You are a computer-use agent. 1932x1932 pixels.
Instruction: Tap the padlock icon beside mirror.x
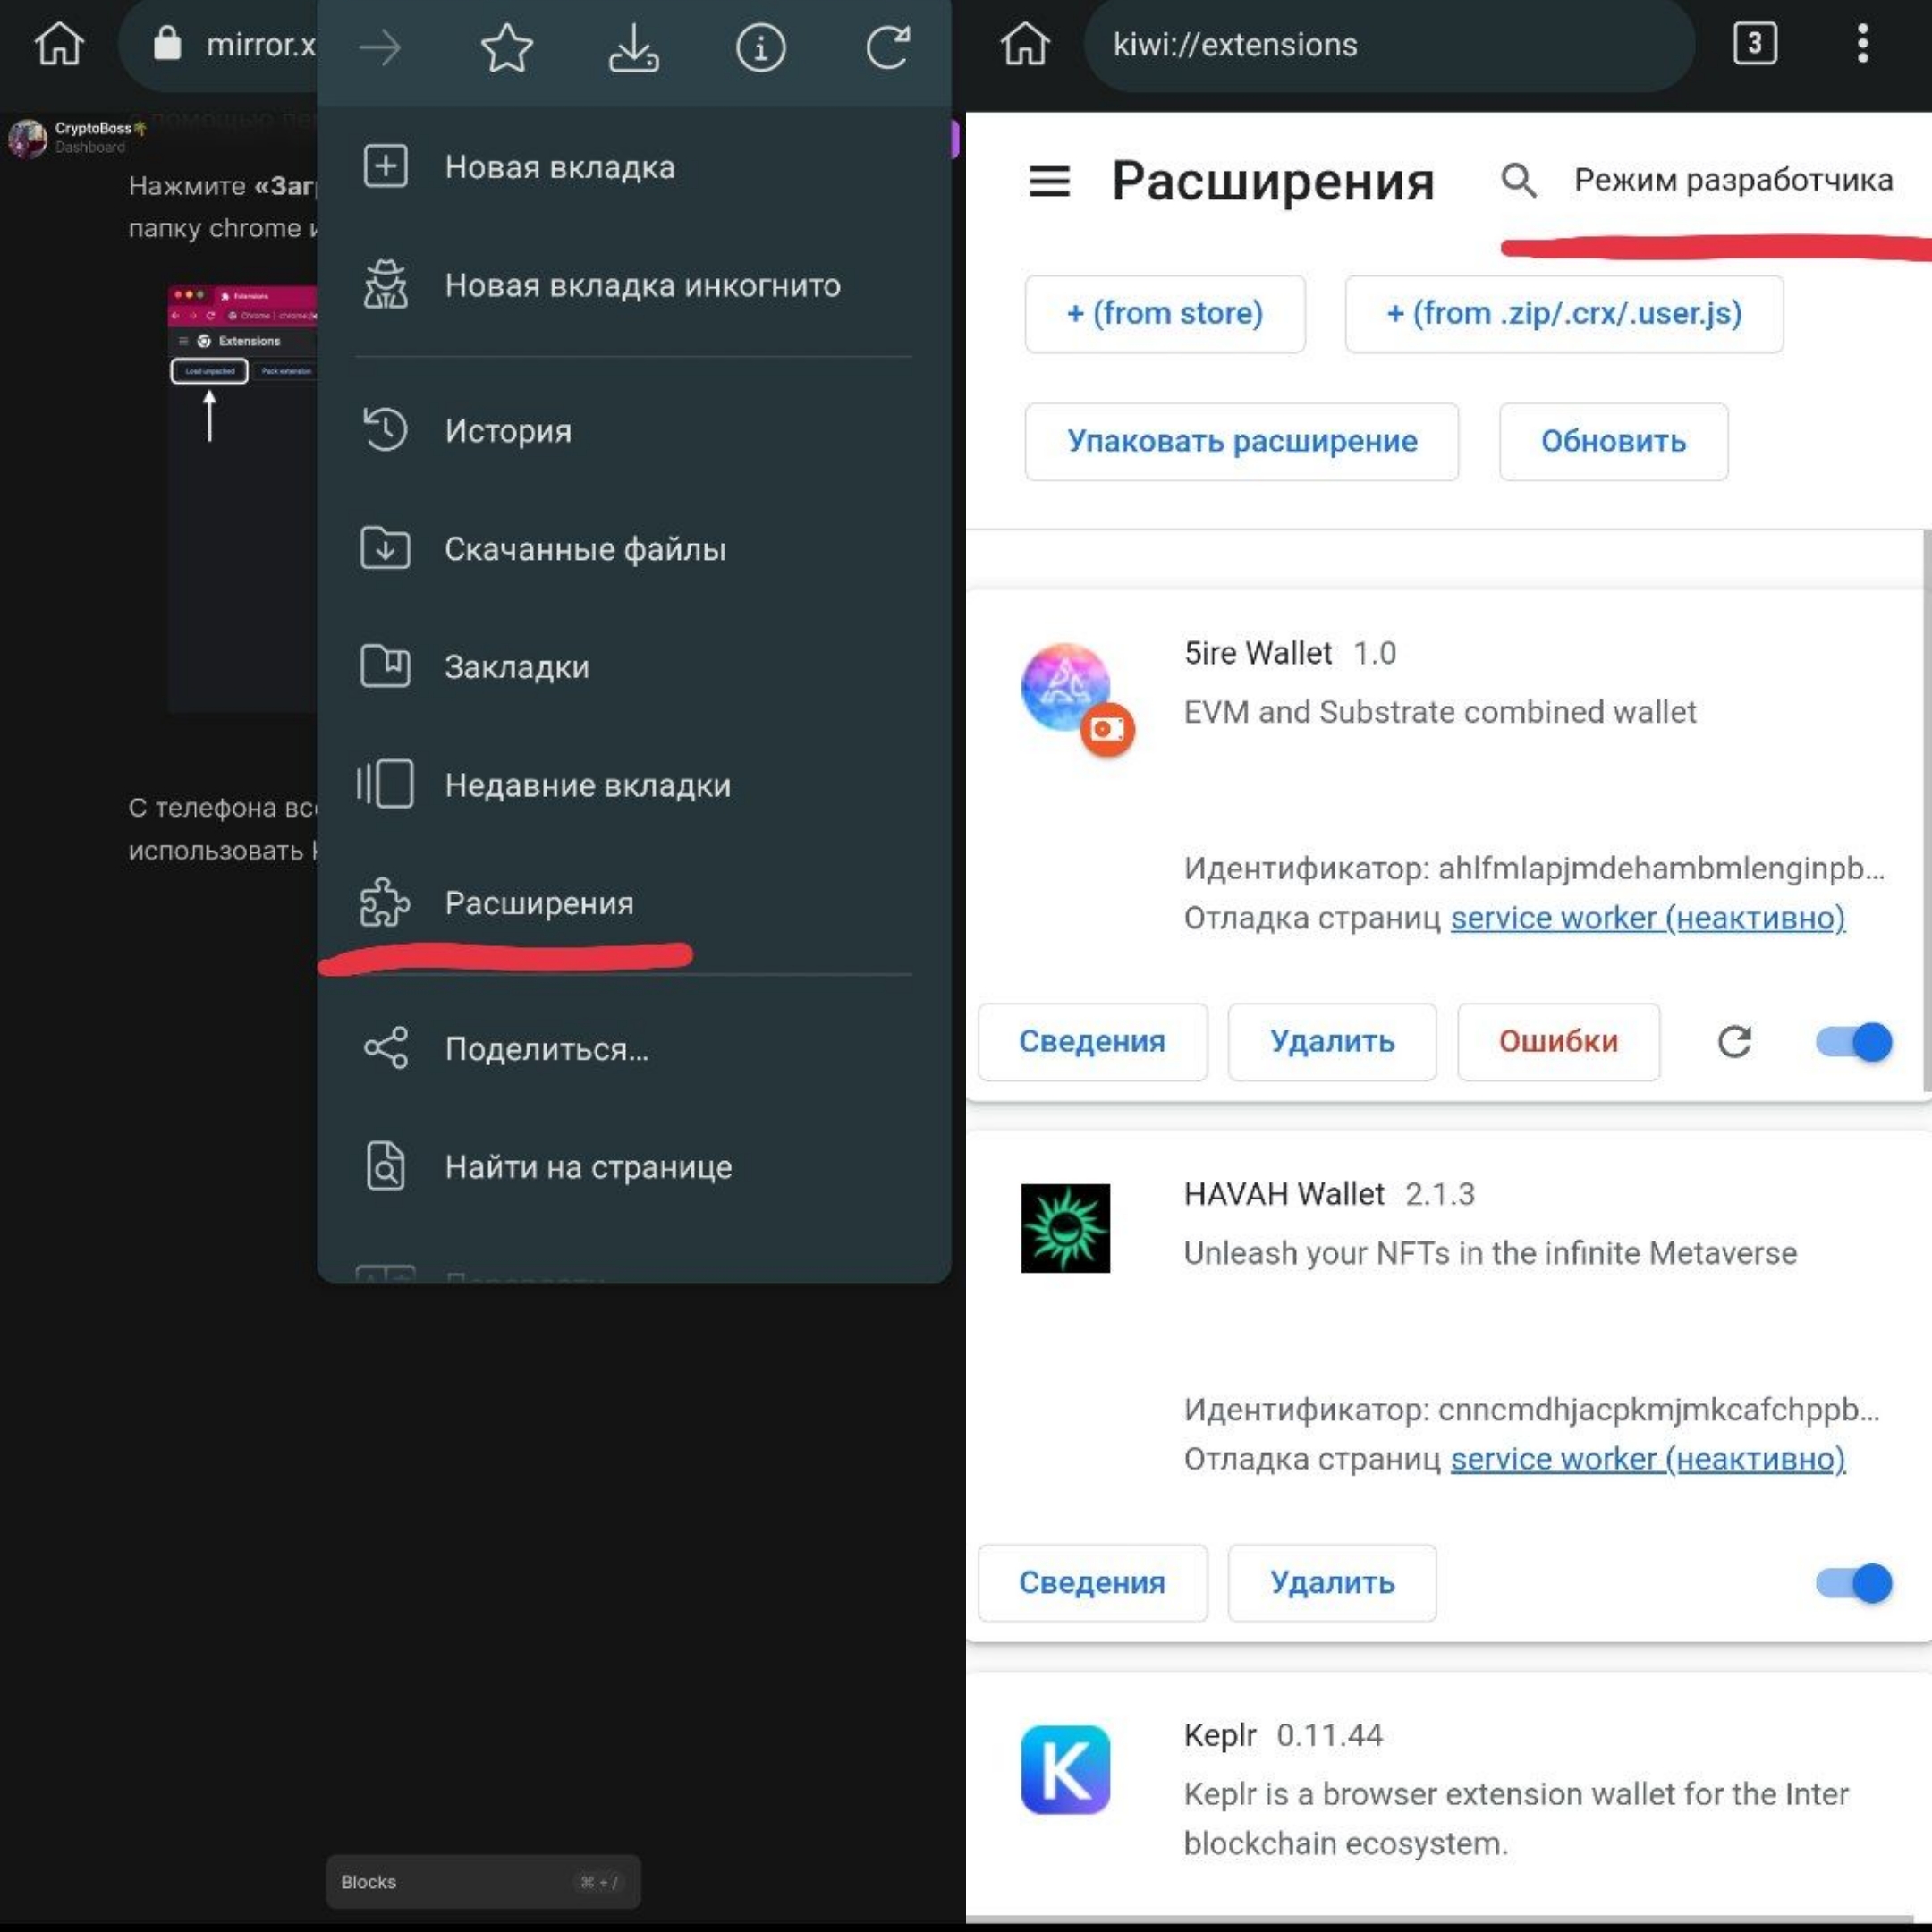point(167,43)
